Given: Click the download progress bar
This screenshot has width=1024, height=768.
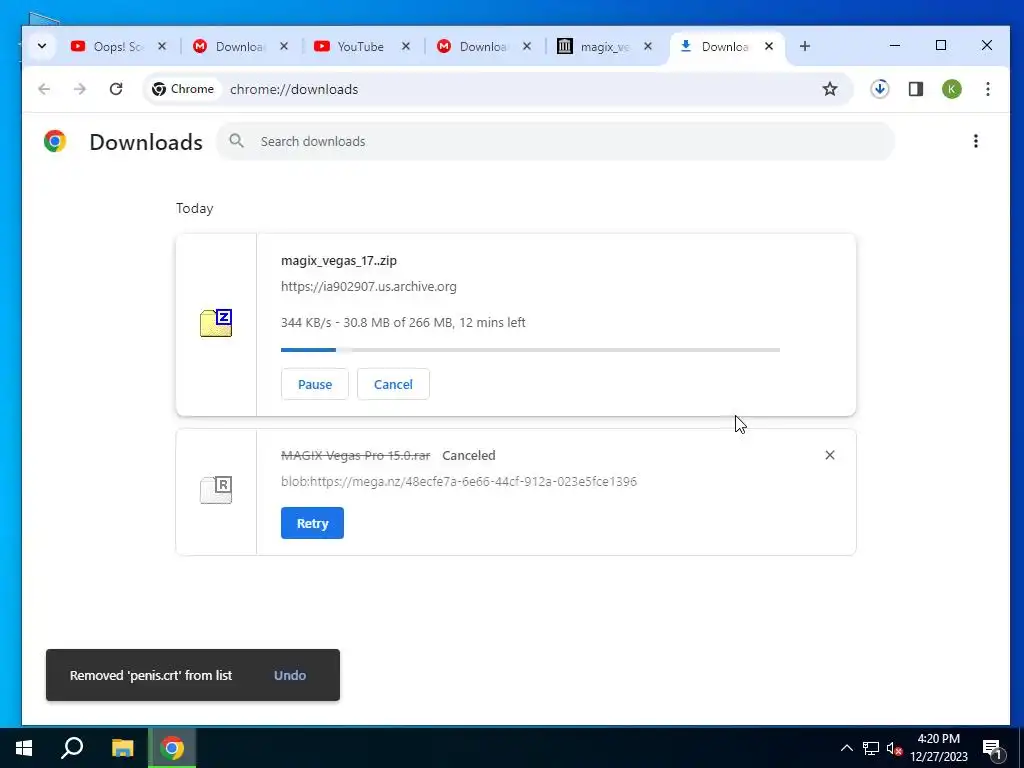Looking at the screenshot, I should [x=530, y=350].
